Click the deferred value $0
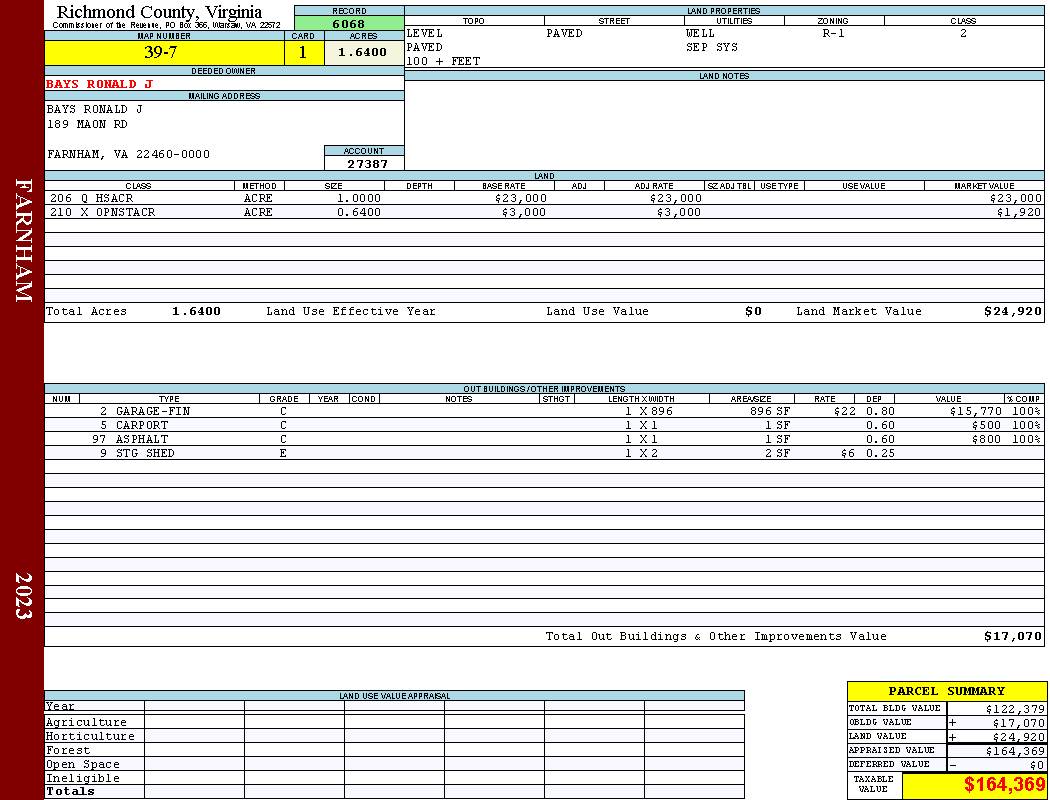 click(1037, 765)
